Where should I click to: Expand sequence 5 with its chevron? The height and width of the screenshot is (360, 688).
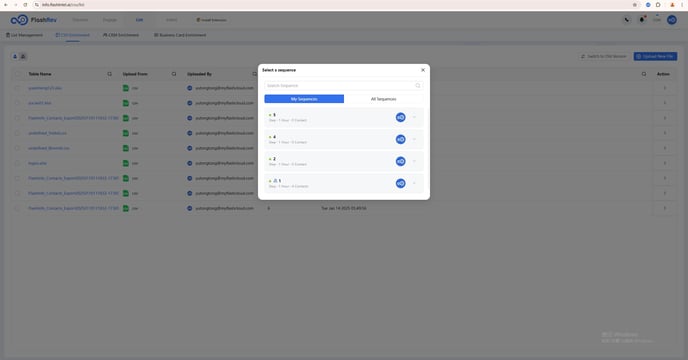pyautogui.click(x=414, y=117)
